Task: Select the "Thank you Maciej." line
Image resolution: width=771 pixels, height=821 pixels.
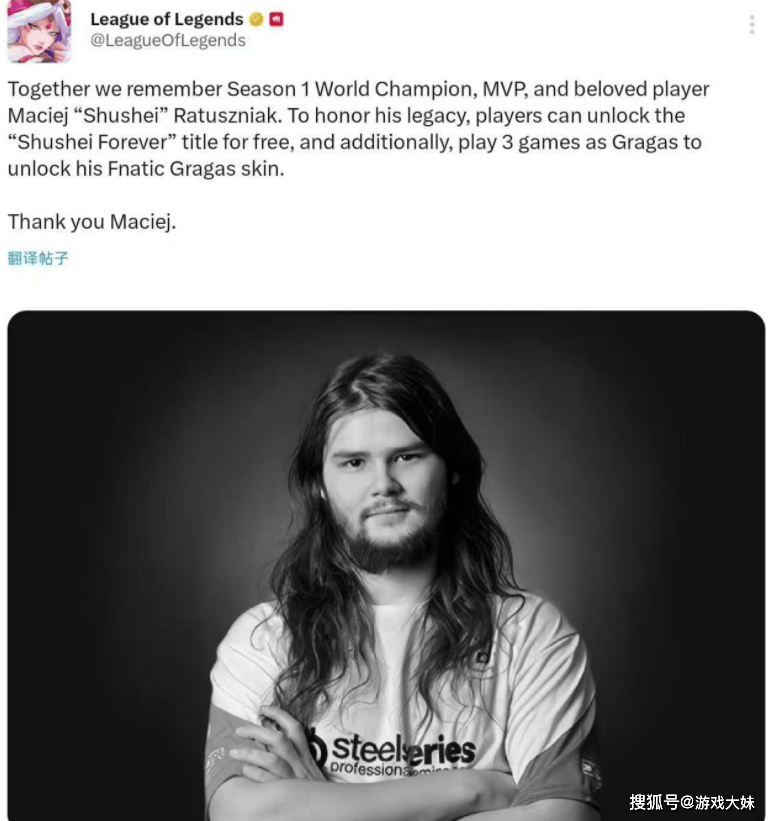Action: click(x=92, y=221)
